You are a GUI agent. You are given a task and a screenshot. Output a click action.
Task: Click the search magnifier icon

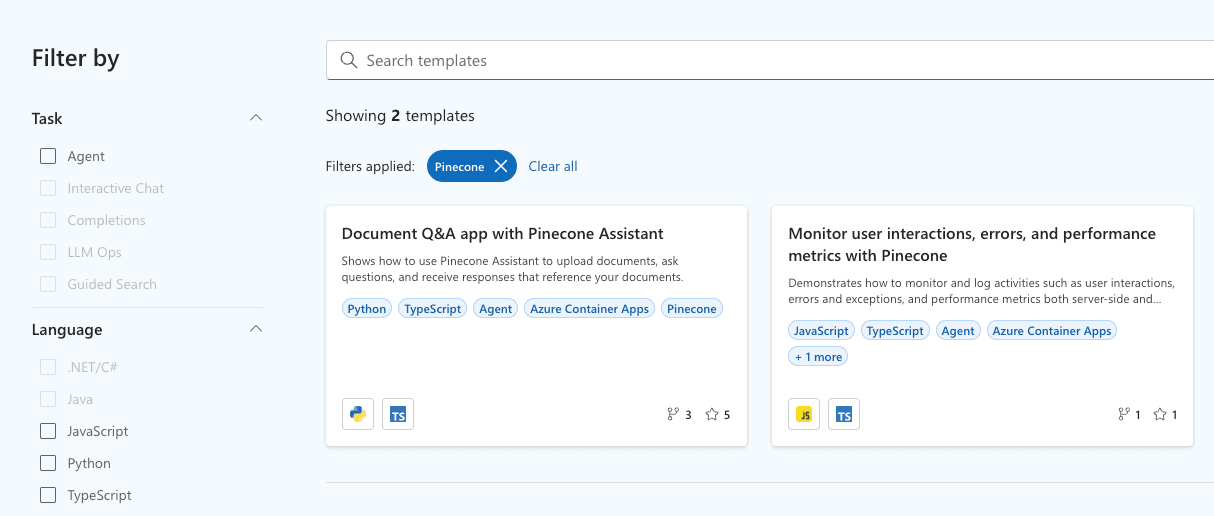click(x=349, y=60)
